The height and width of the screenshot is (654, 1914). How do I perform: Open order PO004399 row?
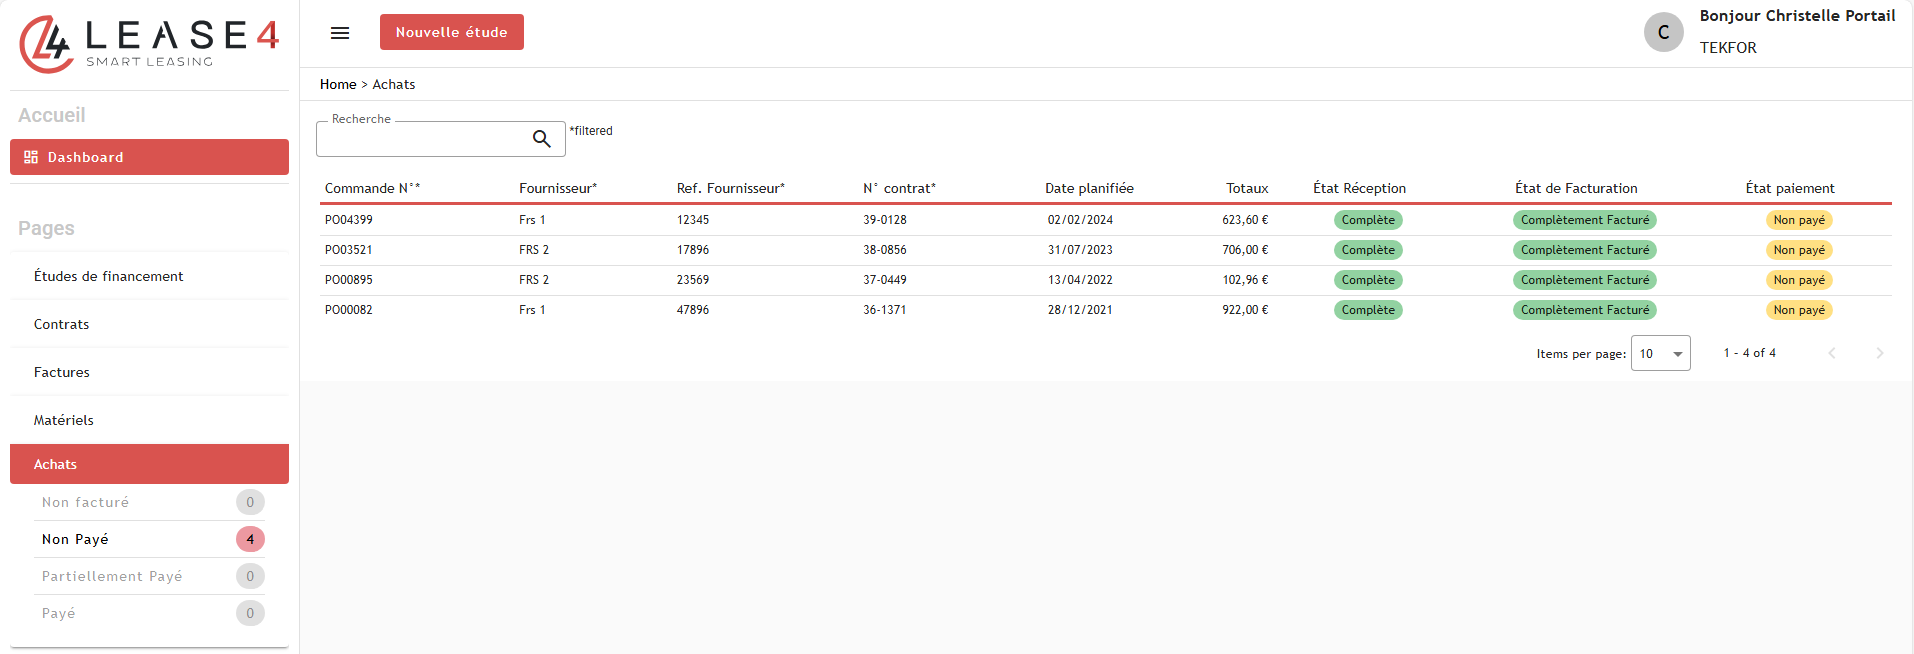tap(348, 220)
